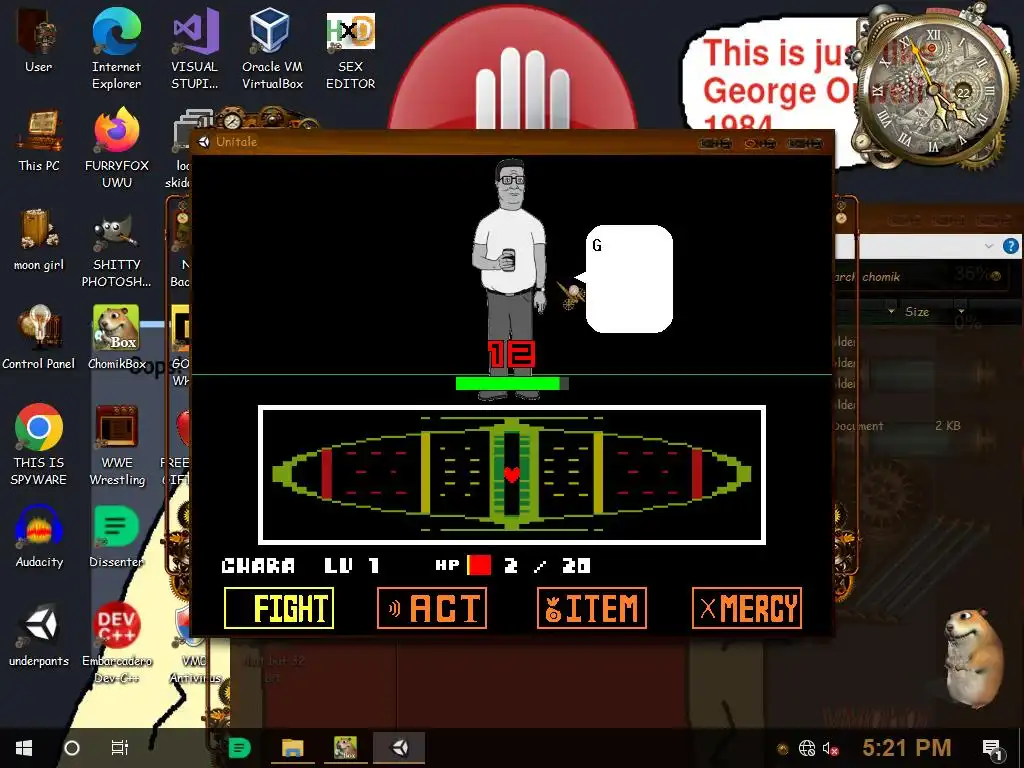
Task: Open the moon girl desktop icon
Action: (39, 239)
